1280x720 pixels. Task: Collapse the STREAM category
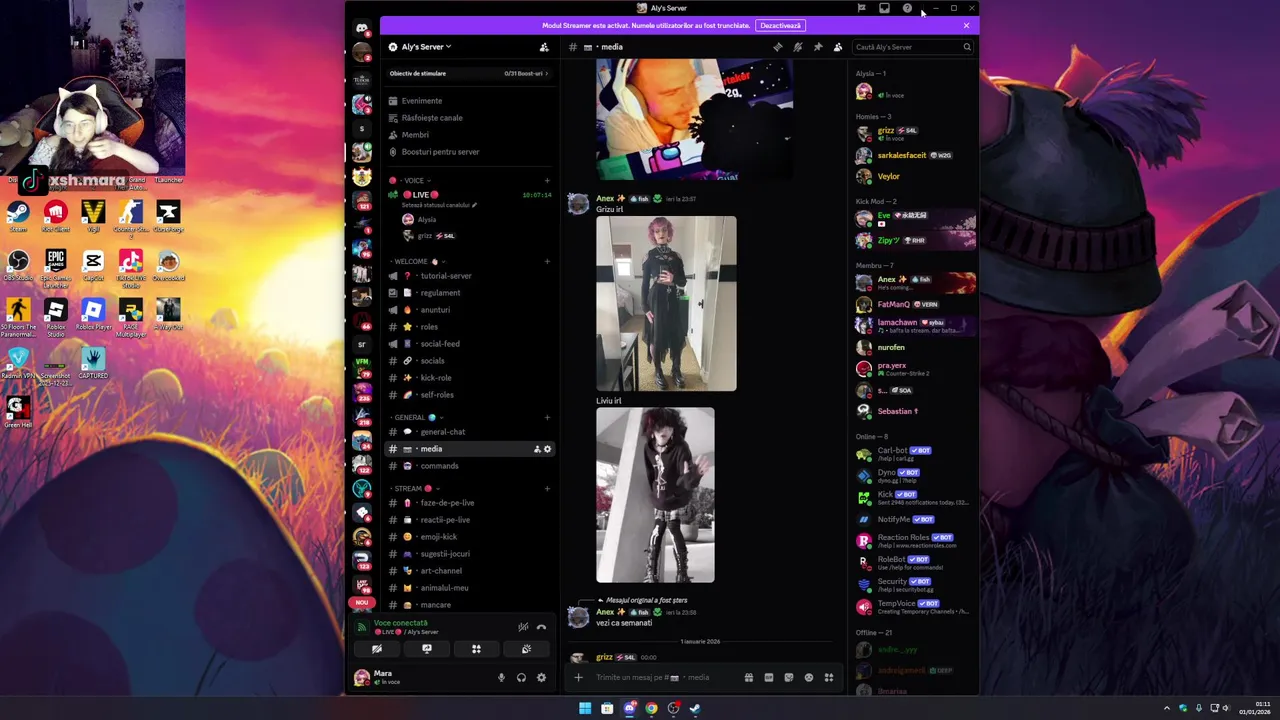click(413, 489)
